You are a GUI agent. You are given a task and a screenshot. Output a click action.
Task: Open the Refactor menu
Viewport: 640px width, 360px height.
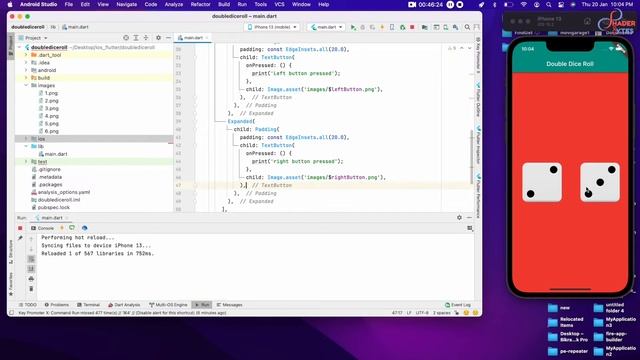click(x=200, y=4)
